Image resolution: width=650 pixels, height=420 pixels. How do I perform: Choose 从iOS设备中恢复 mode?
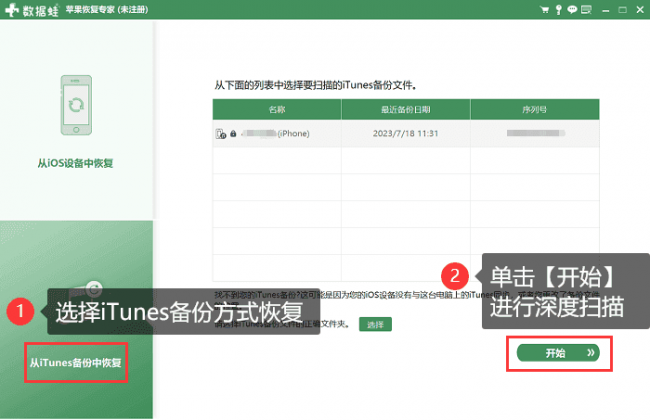pyautogui.click(x=75, y=163)
